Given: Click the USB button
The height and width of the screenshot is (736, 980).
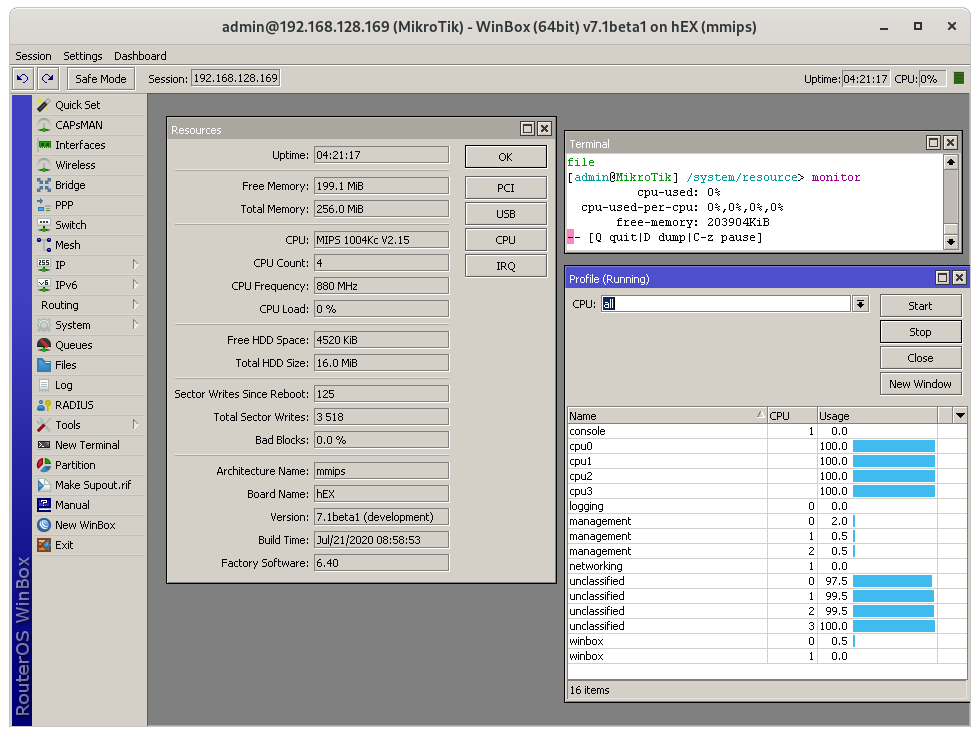Looking at the screenshot, I should pos(506,214).
